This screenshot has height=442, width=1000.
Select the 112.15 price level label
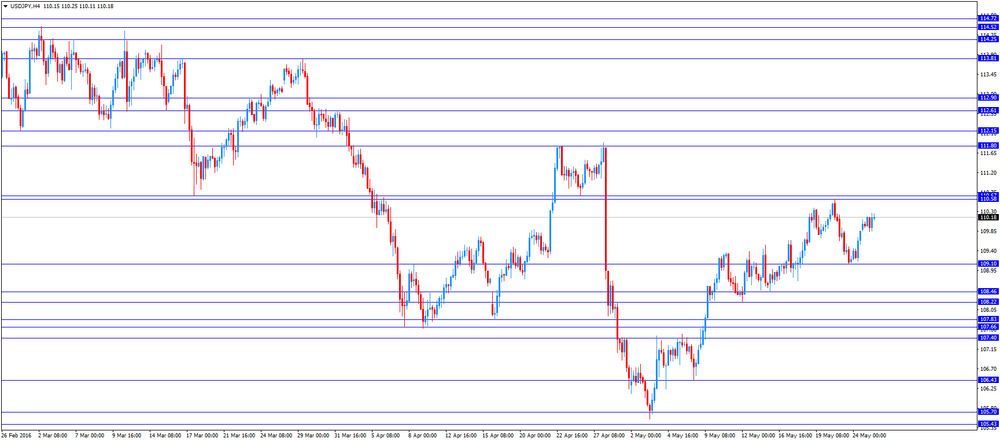coord(989,131)
